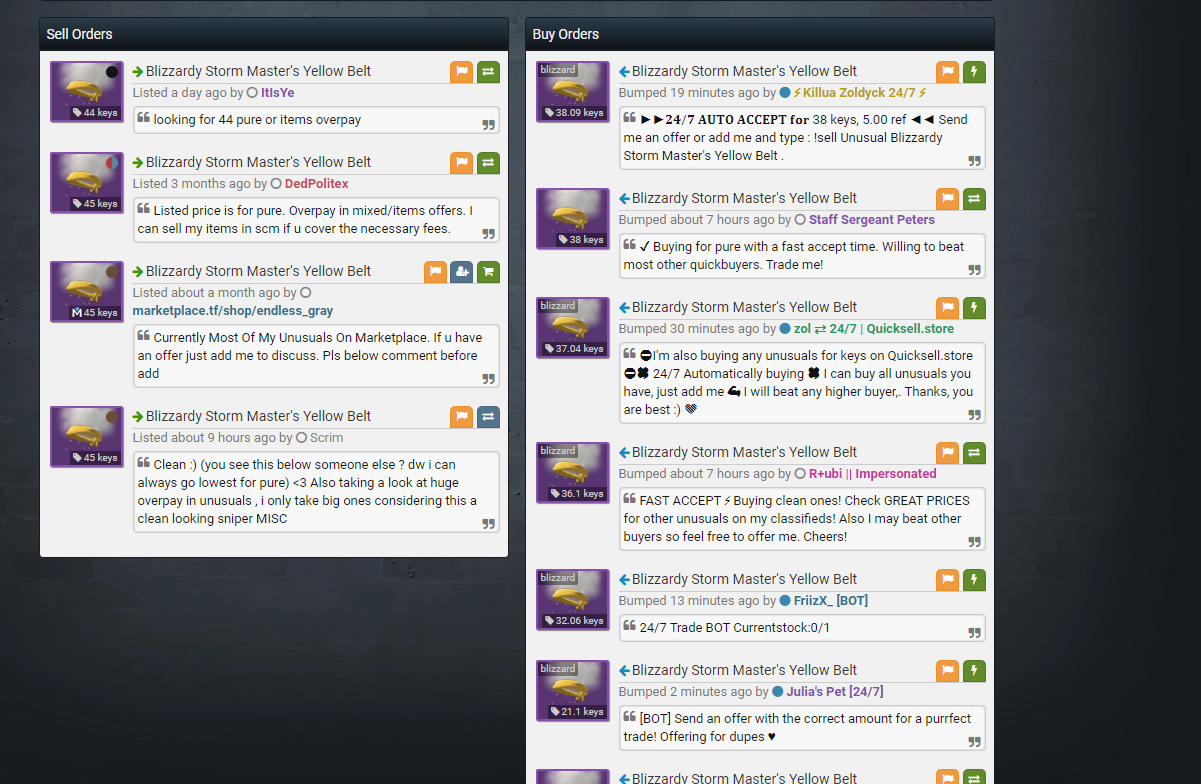
Task: Select 32.06 keys buy order thumbnail
Action: pos(573,600)
